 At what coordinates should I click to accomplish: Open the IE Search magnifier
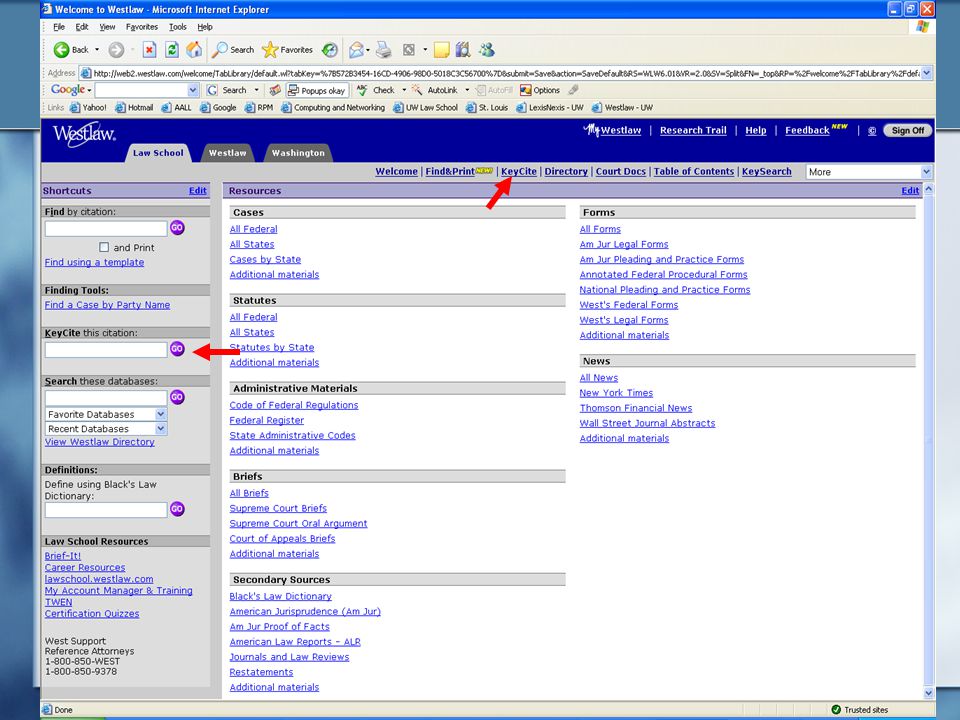coord(233,50)
